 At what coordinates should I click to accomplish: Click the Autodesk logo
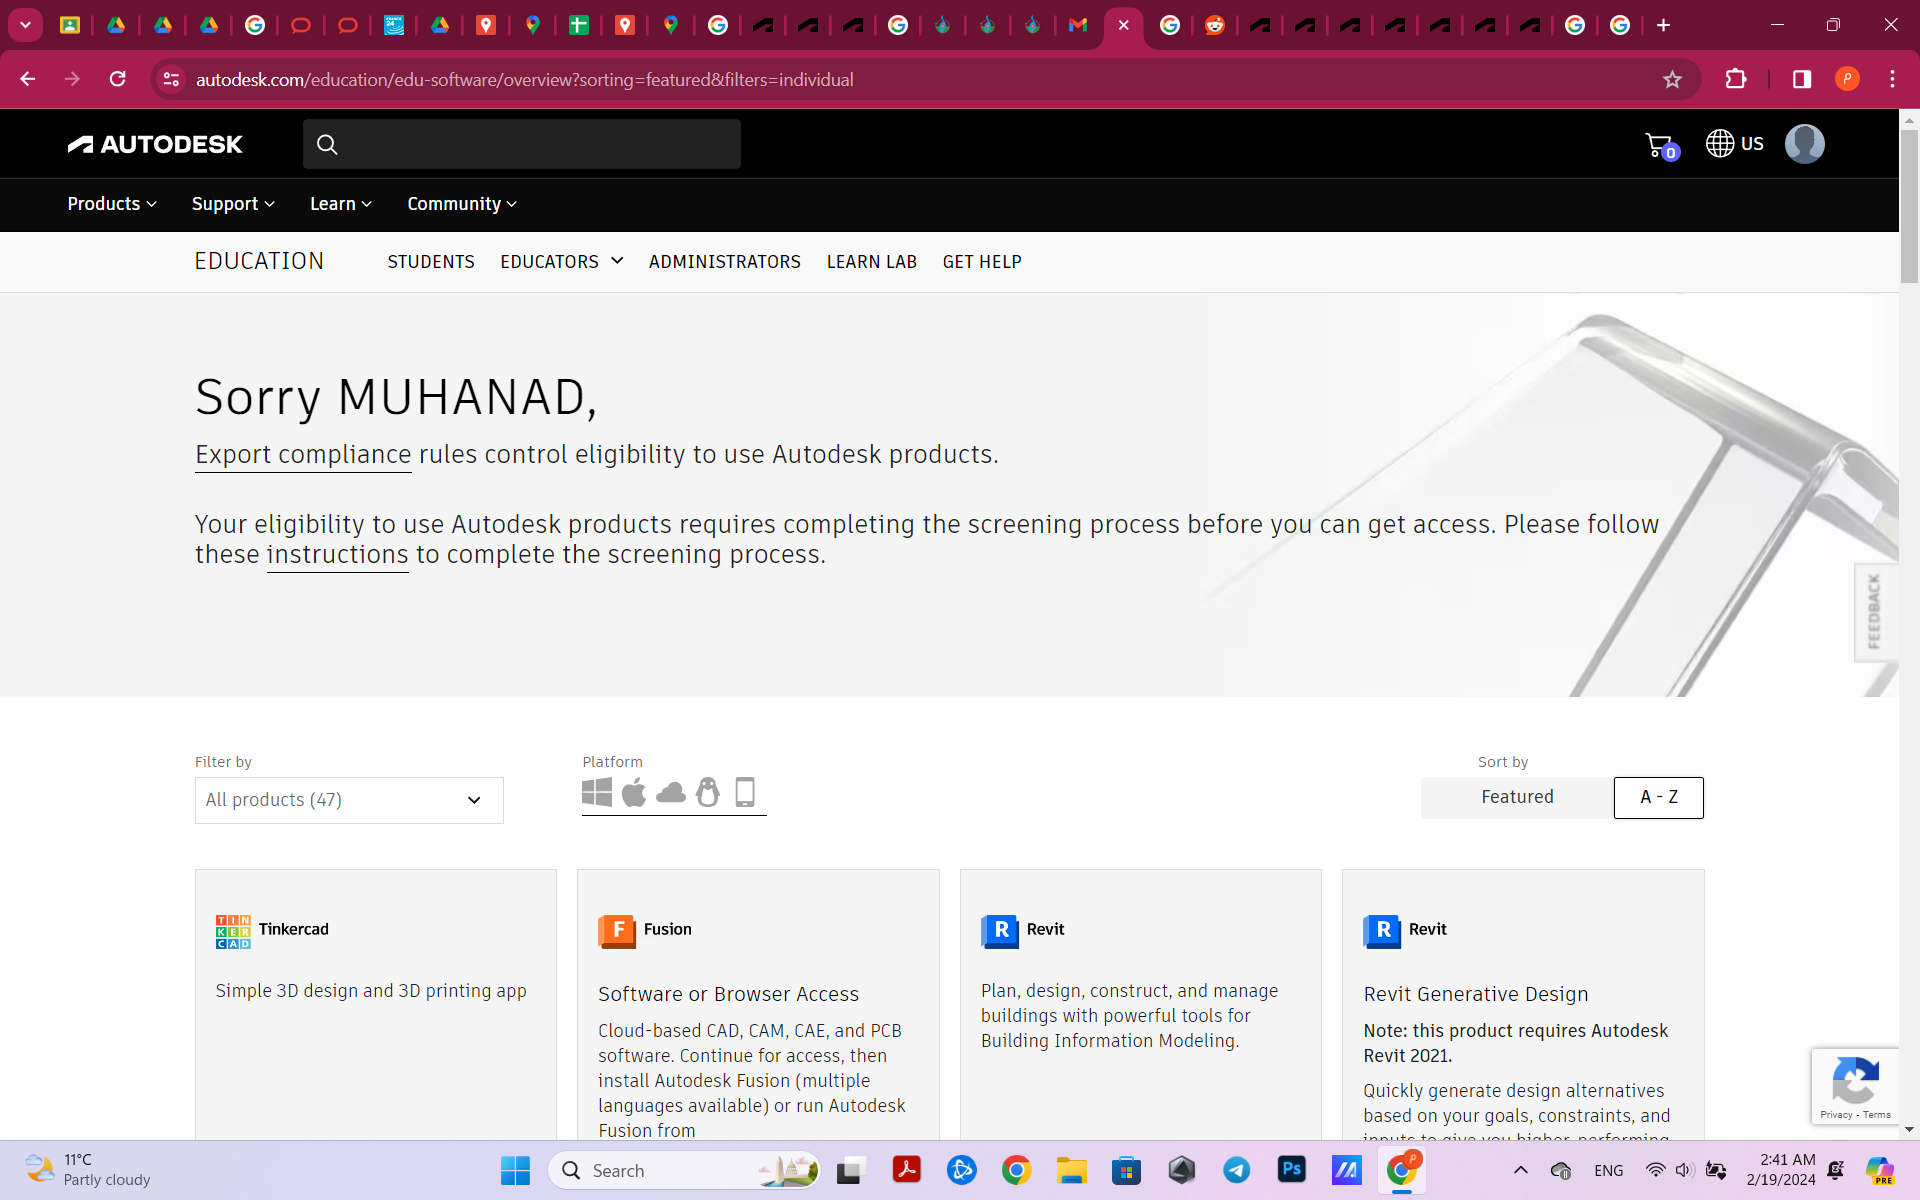155,144
